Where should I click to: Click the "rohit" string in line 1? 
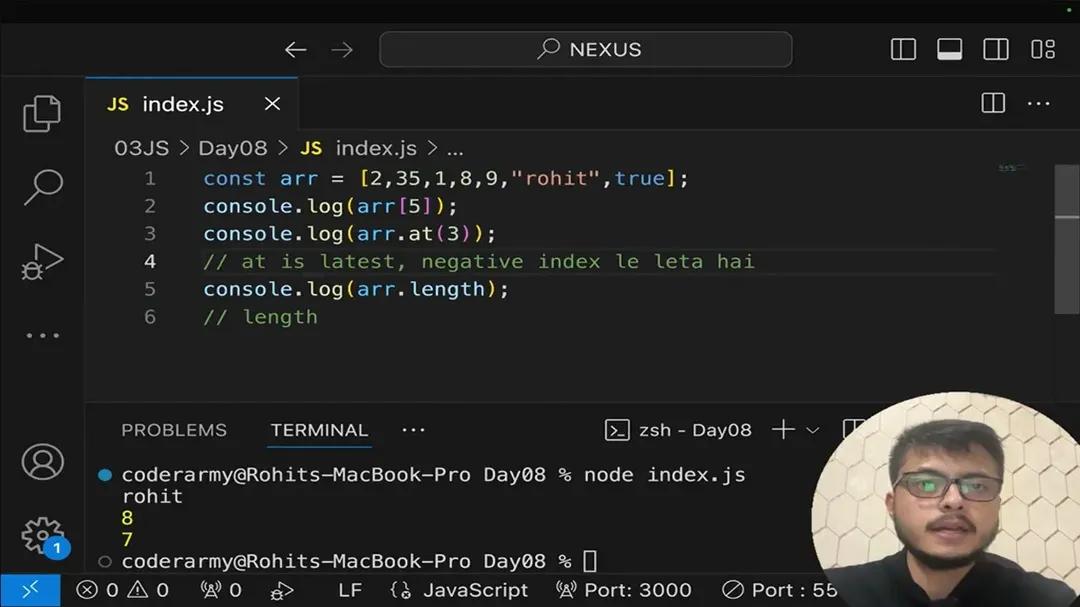coord(556,178)
